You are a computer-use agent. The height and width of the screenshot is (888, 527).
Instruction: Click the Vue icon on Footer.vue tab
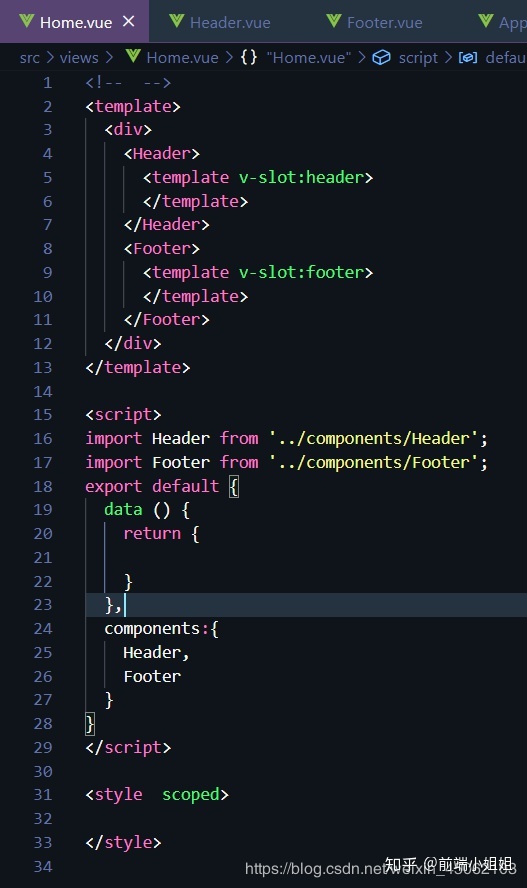point(334,22)
